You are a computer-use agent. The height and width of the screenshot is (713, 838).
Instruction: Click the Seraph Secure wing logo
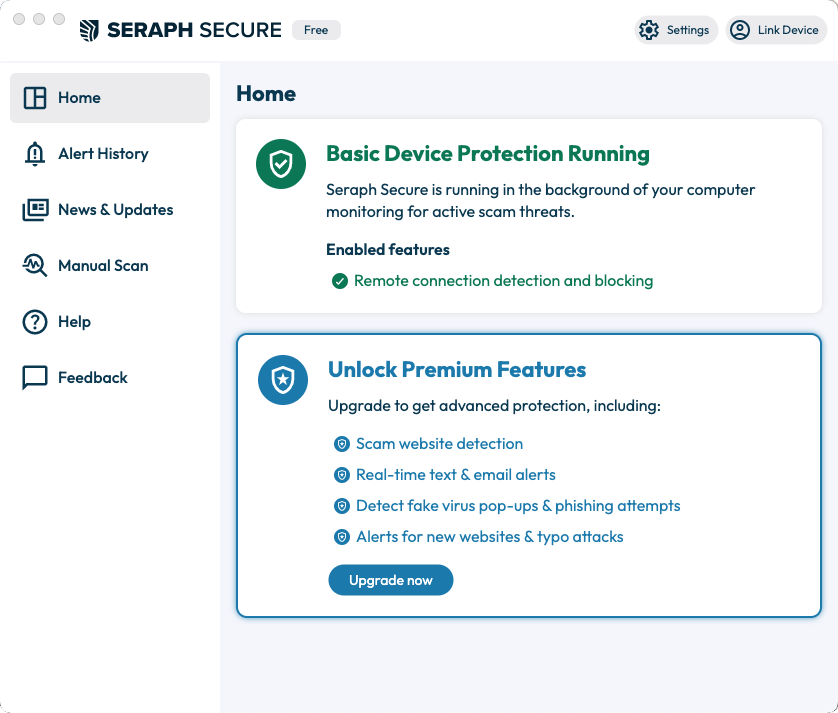(89, 30)
